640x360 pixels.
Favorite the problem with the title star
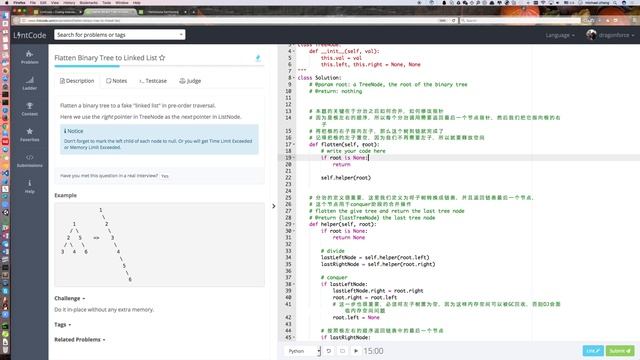(162, 58)
